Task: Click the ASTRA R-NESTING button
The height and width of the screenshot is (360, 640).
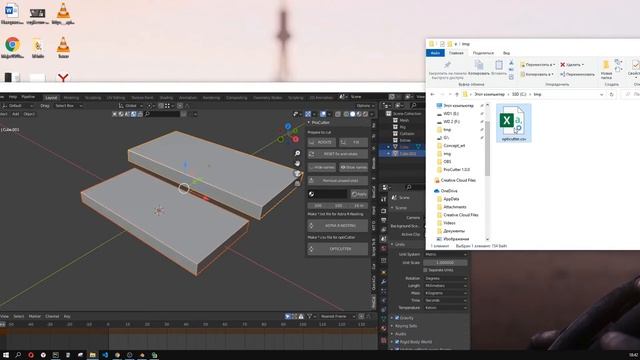Action: pos(338,226)
